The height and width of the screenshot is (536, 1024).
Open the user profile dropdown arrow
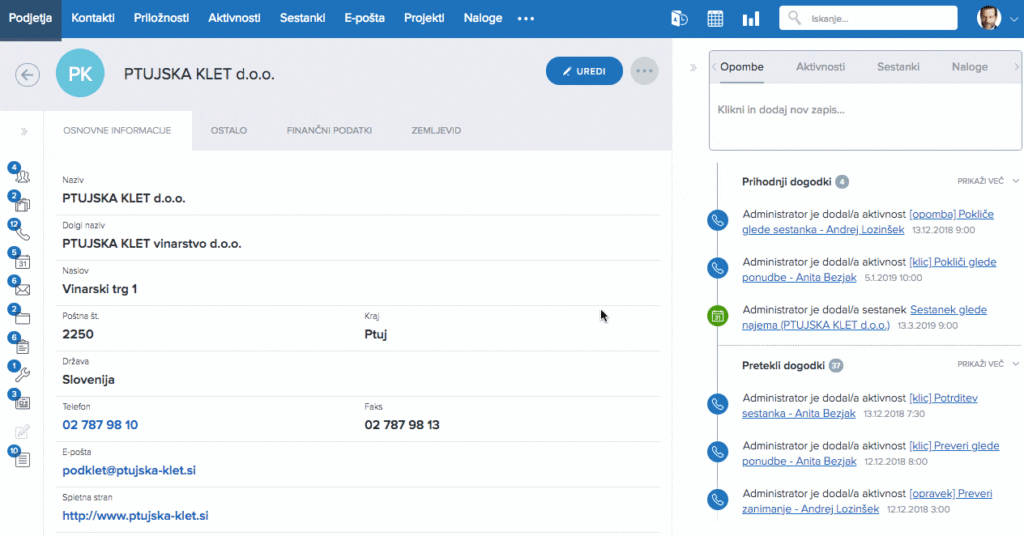(x=1009, y=19)
